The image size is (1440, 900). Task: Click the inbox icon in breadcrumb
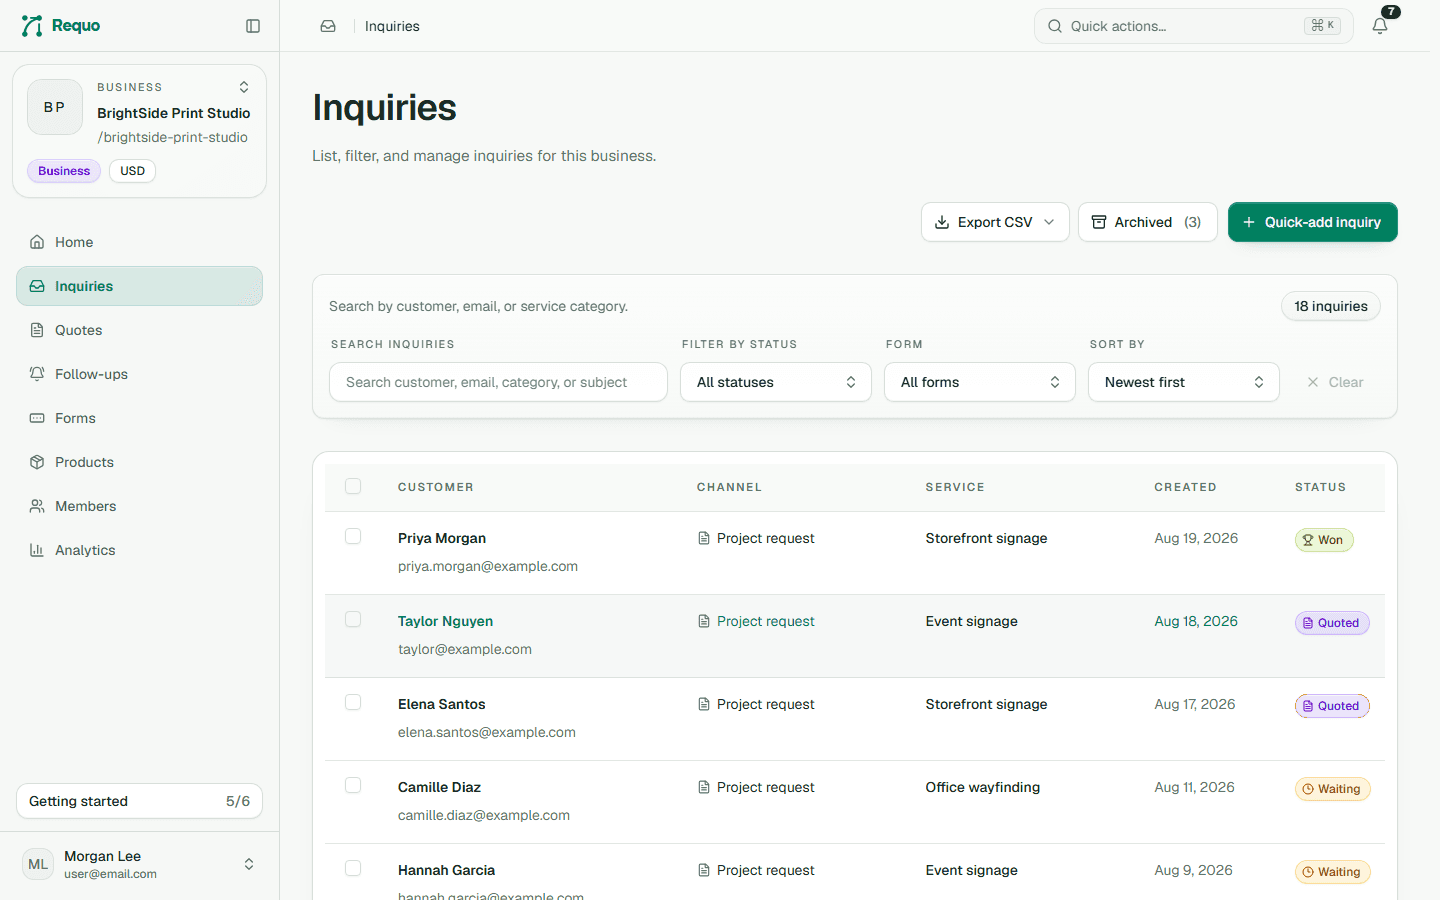tap(328, 26)
